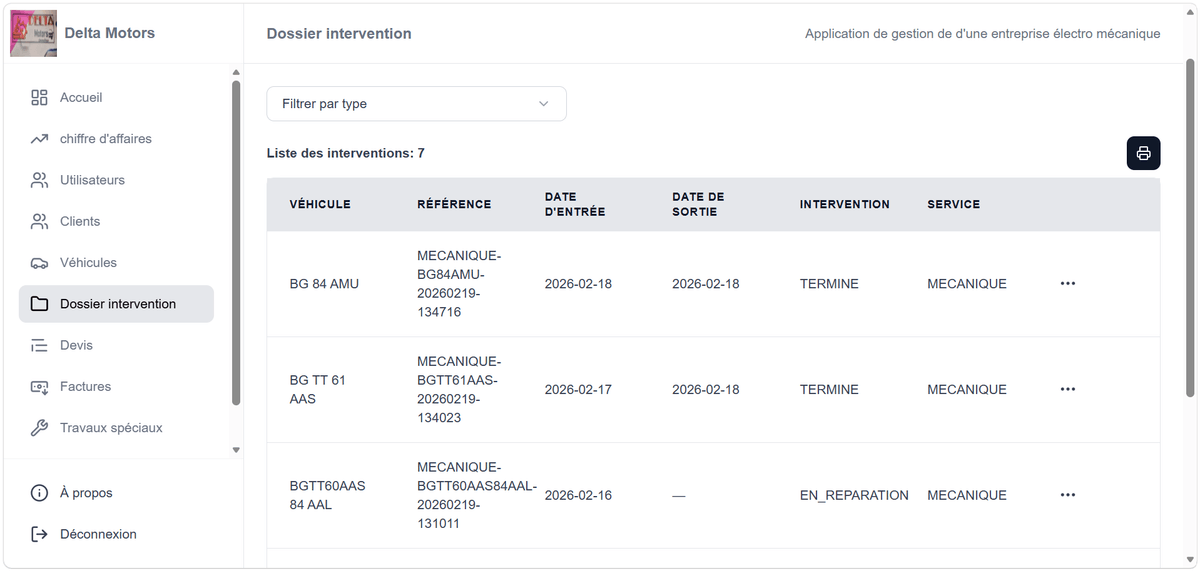Click the DATE DE SORTIE column header
Image resolution: width=1200 pixels, height=571 pixels.
(698, 204)
